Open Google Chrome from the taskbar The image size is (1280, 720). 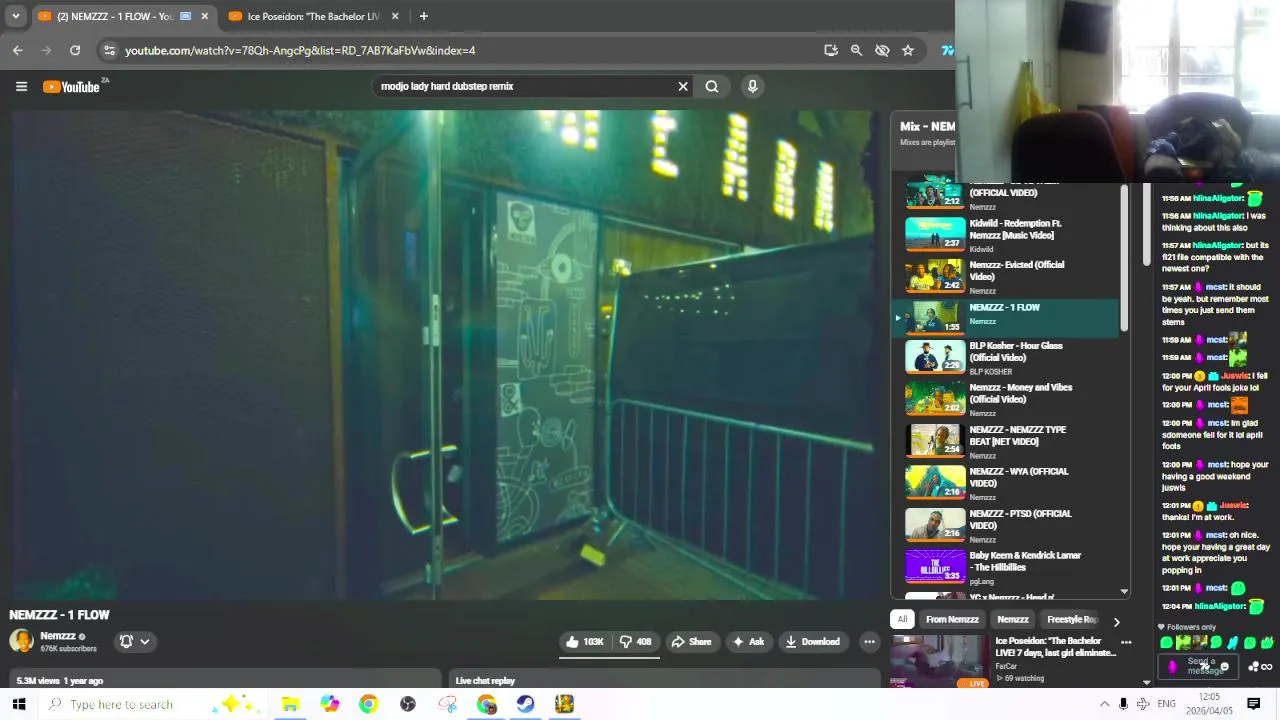(x=369, y=704)
